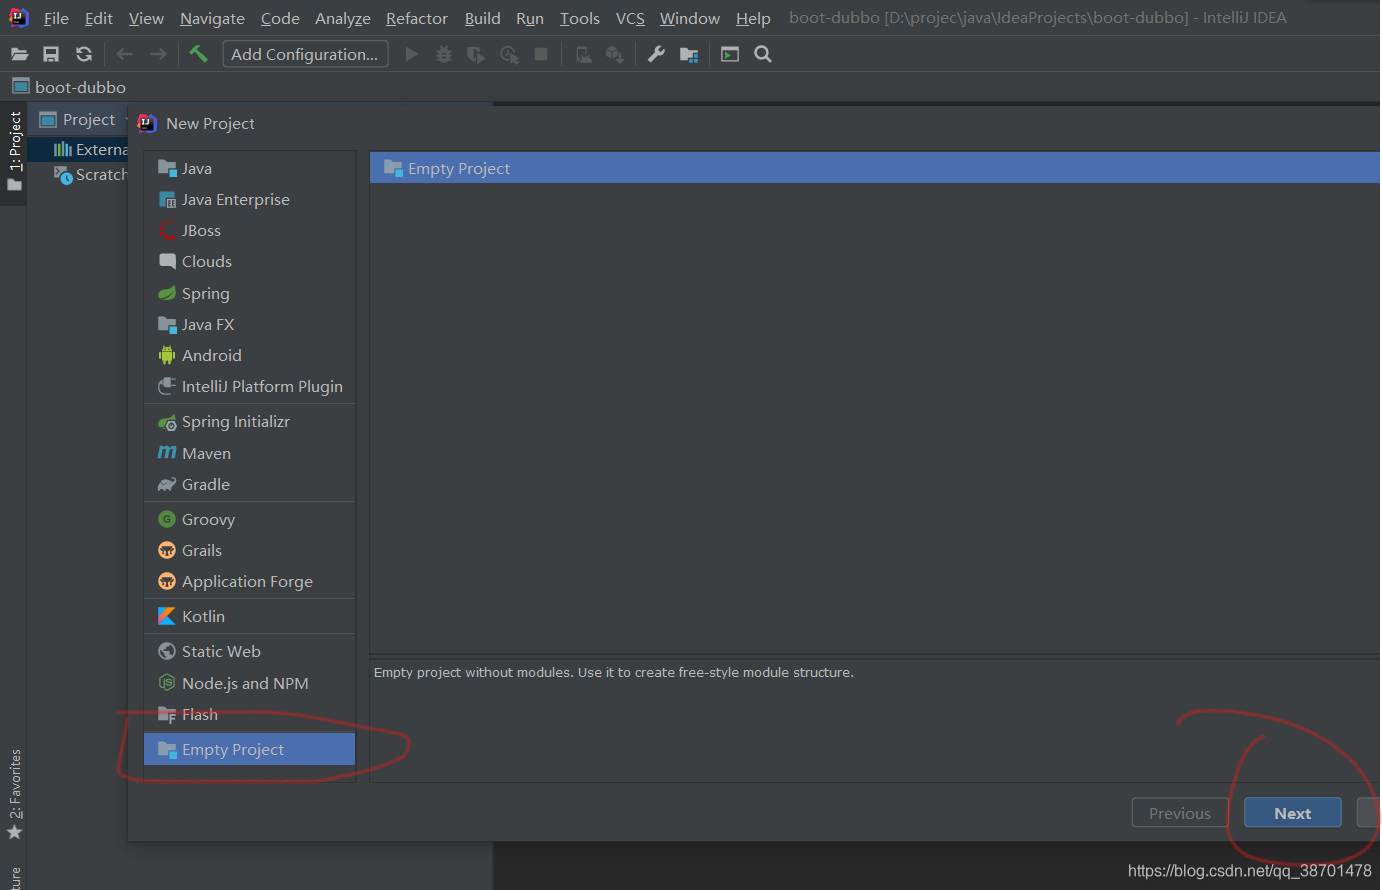1382x890 pixels.
Task: Click the Forward navigation arrow
Action: coord(158,54)
